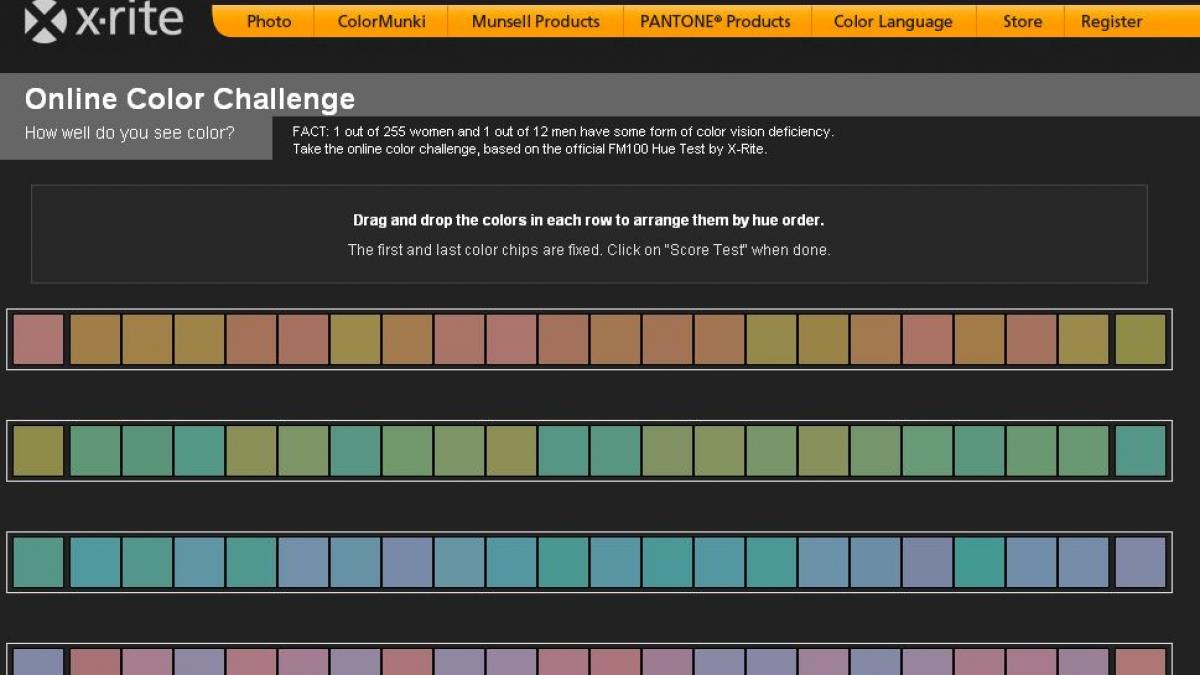Select the fixed olive chip ending the first row

(x=1140, y=340)
